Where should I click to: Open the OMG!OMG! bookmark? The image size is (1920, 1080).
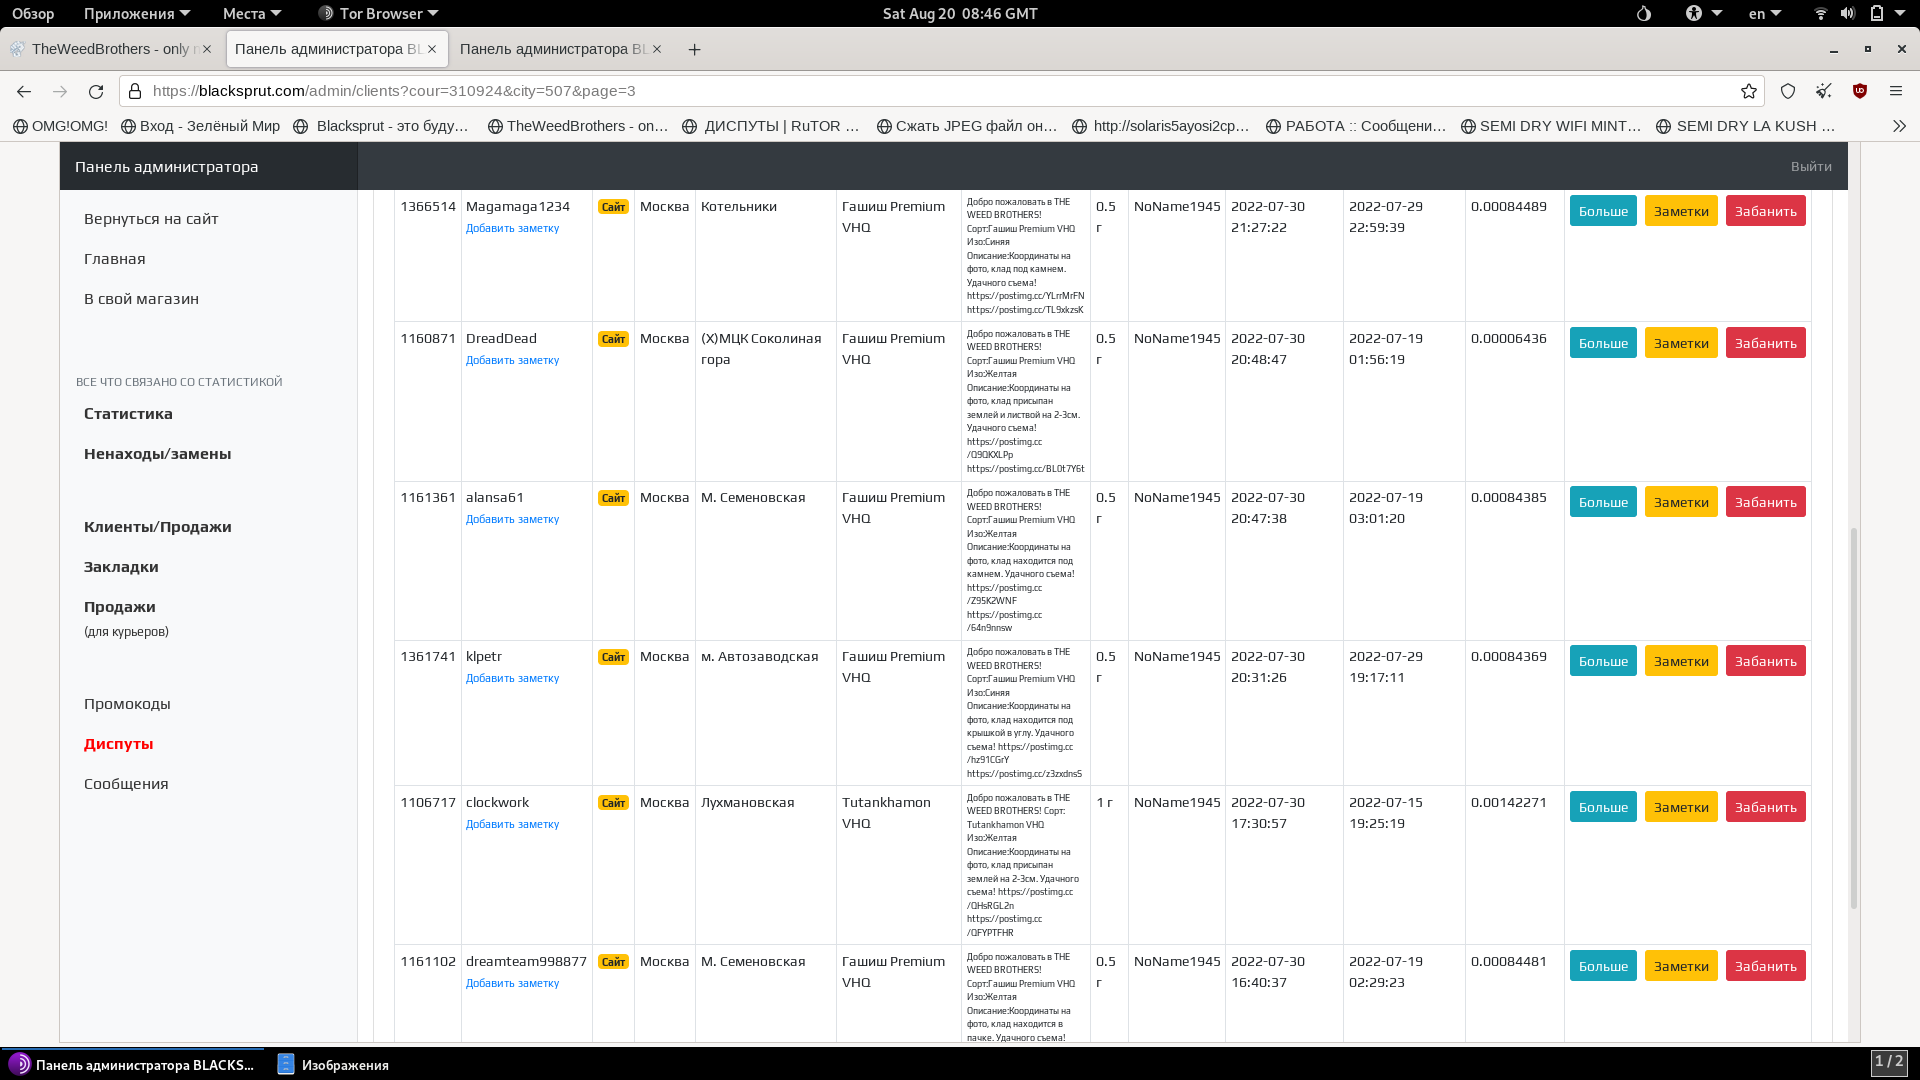click(x=60, y=126)
